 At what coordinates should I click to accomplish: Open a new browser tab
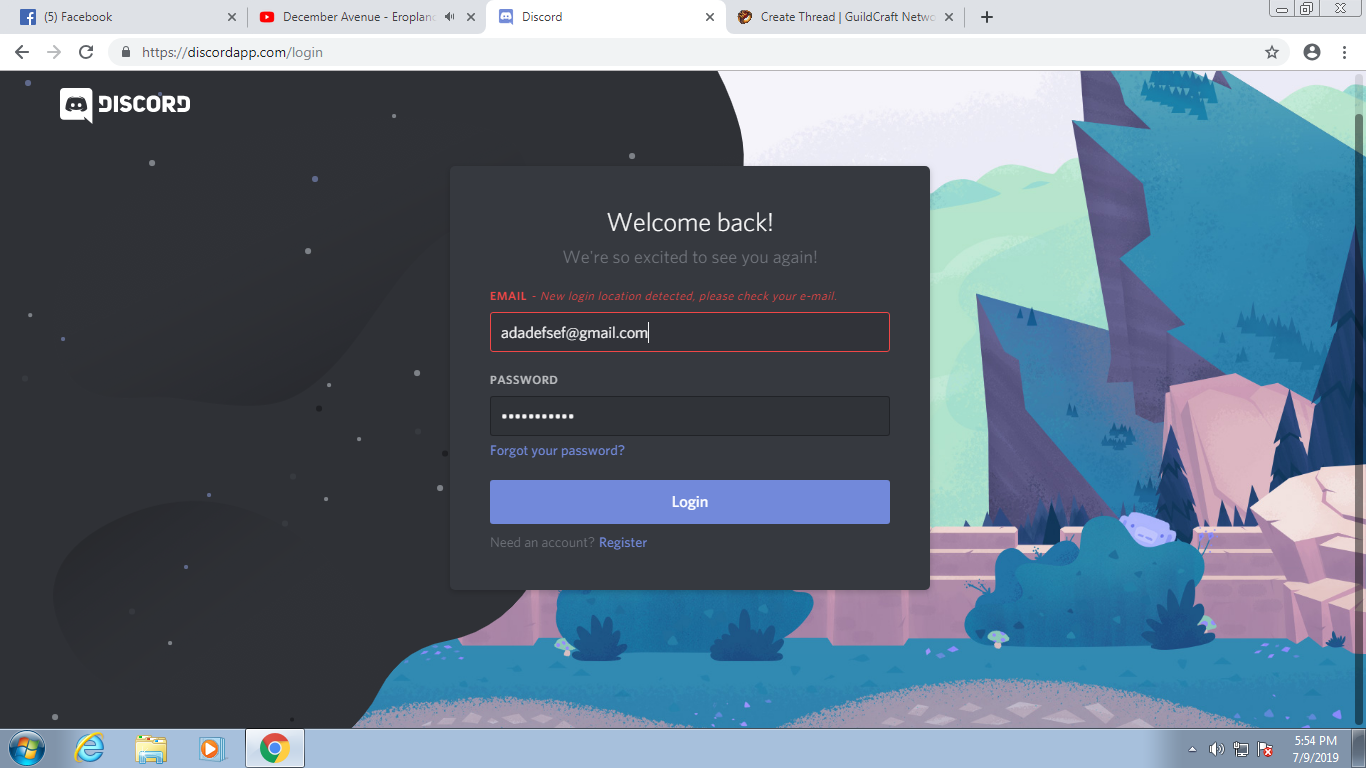tap(987, 17)
